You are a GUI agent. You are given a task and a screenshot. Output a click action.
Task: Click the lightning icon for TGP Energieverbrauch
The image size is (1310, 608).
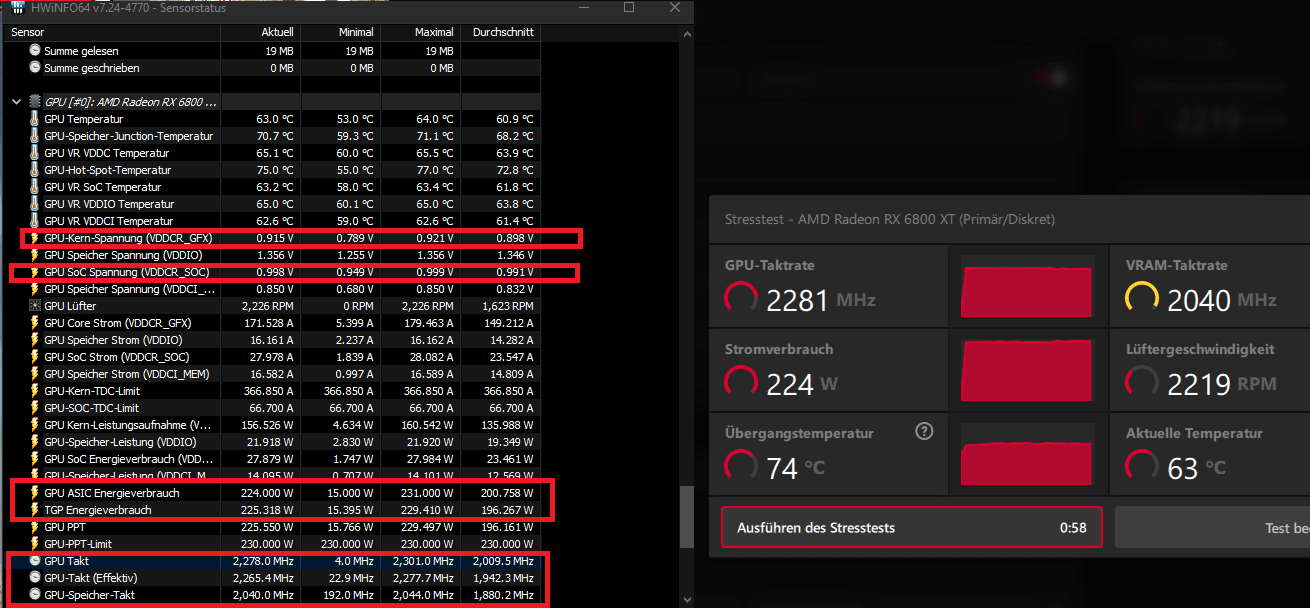36,510
